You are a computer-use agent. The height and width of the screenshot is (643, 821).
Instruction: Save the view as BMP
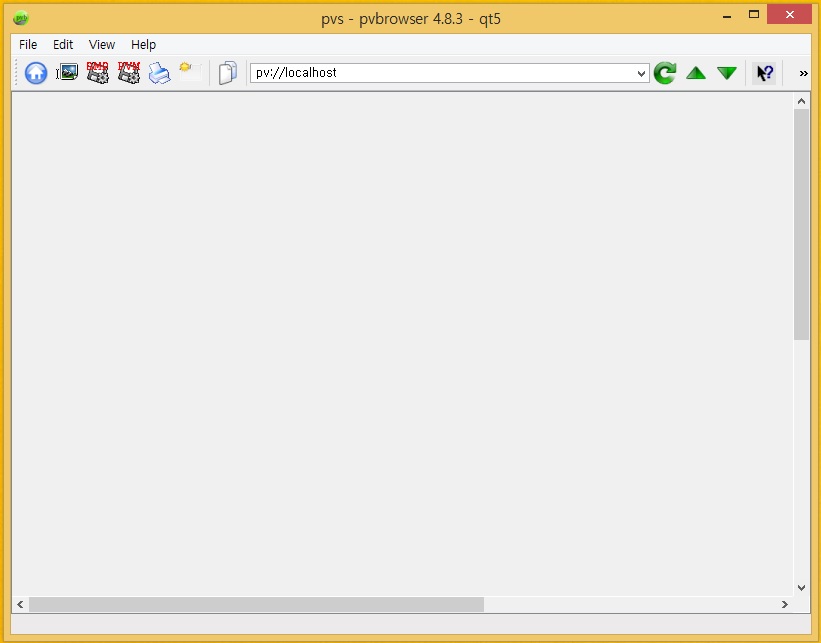point(97,72)
